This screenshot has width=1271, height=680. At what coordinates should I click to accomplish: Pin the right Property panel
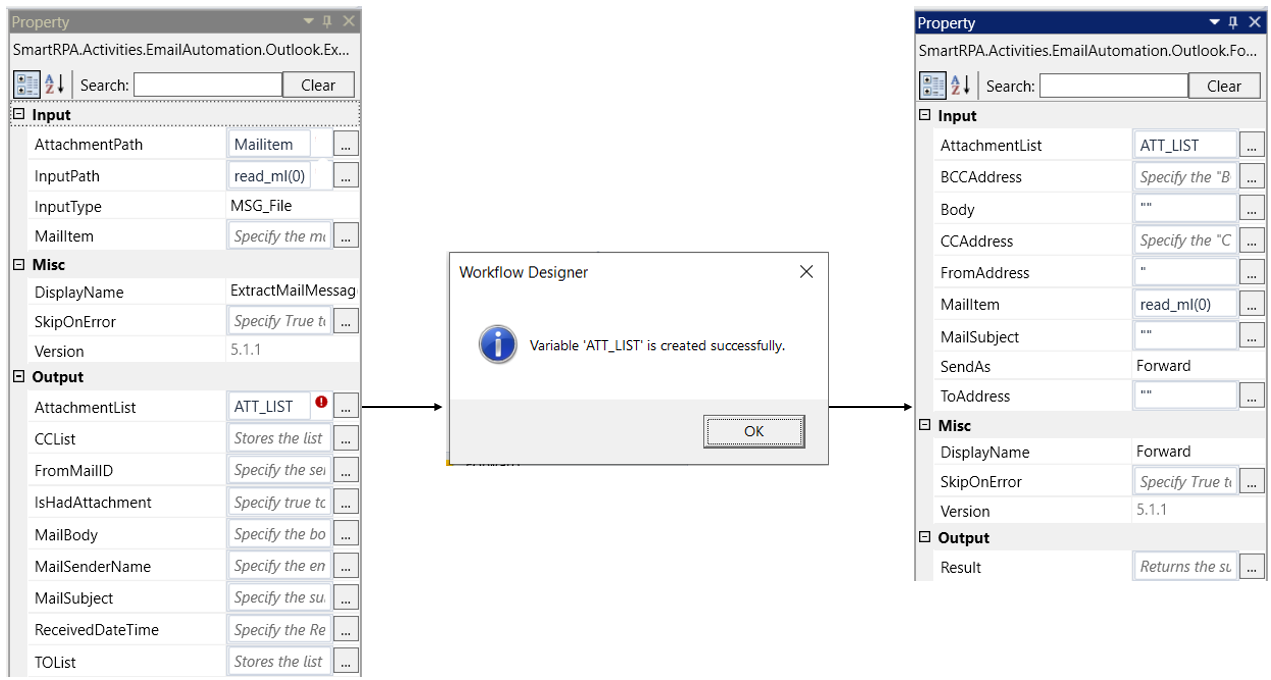click(x=1233, y=23)
